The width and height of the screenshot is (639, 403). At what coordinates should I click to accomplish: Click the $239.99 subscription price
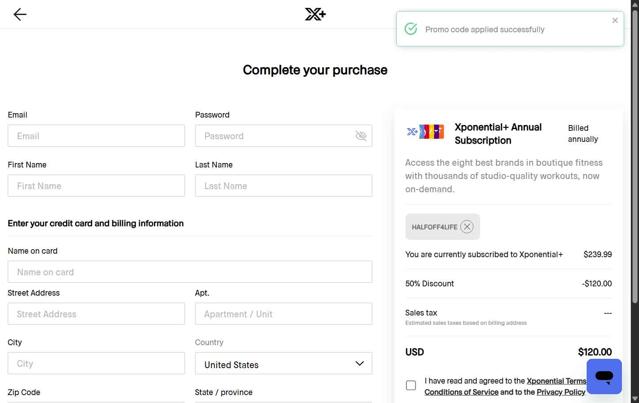(597, 254)
